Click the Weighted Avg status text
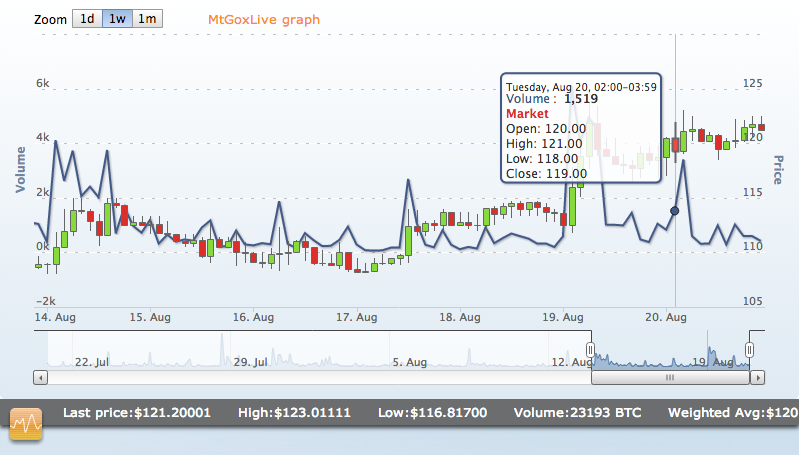The width and height of the screenshot is (799, 455). [x=733, y=413]
